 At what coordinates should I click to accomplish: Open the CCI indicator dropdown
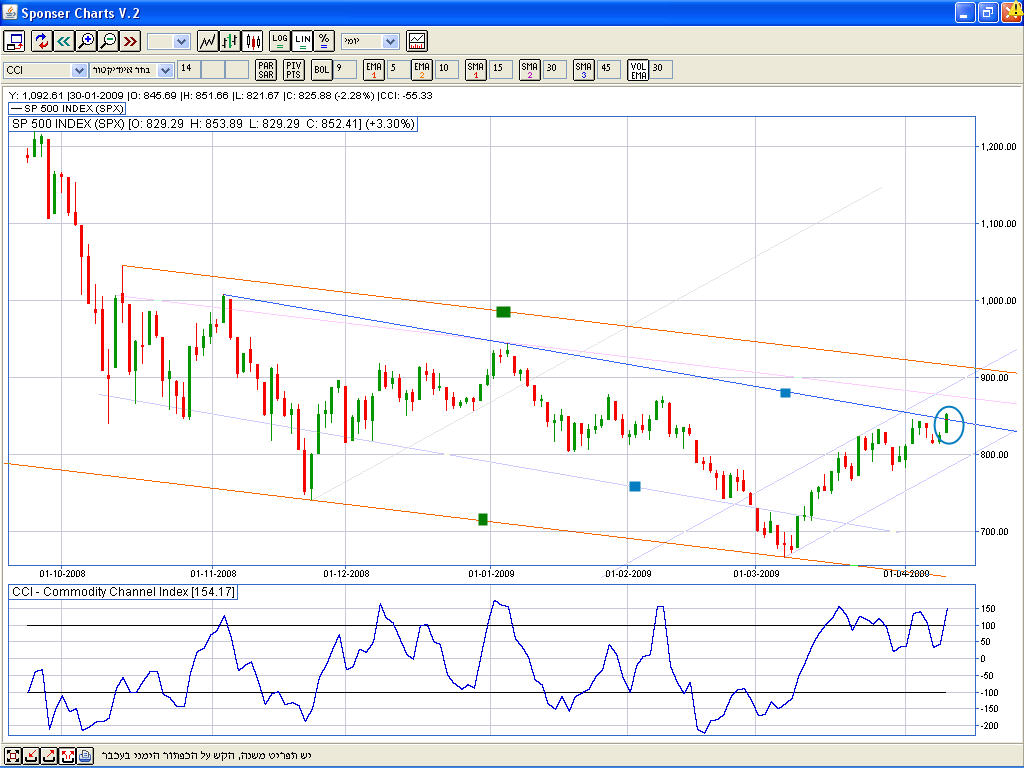click(x=79, y=70)
